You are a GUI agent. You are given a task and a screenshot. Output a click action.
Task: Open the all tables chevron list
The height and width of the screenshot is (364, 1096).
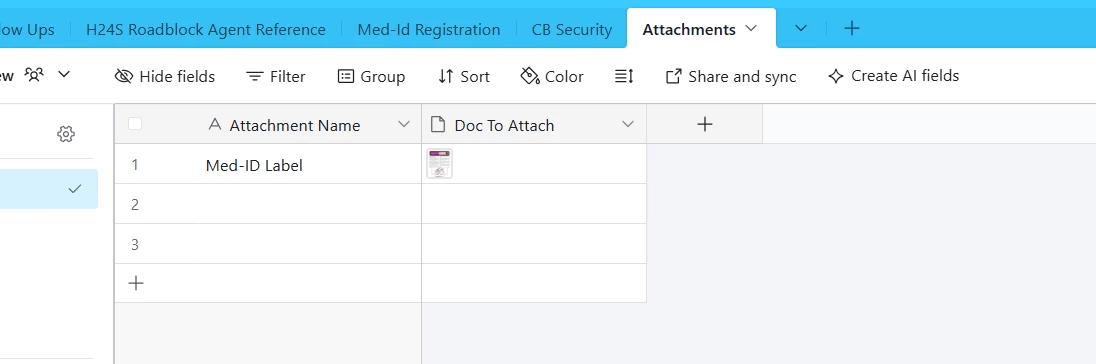(x=801, y=29)
